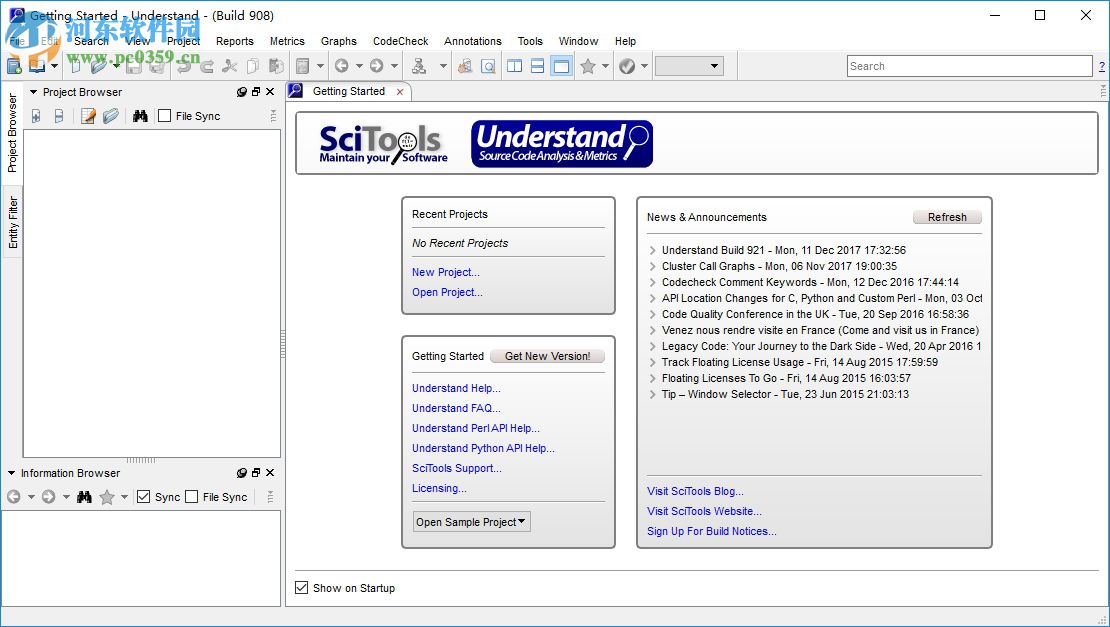
Task: Click inside the Search field
Action: pyautogui.click(x=968, y=66)
